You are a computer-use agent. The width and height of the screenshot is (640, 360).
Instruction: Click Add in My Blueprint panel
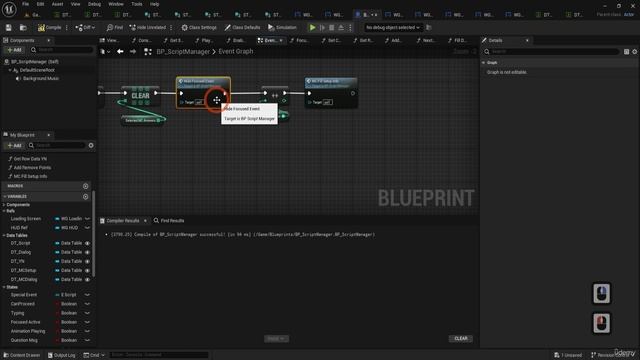coord(14,145)
